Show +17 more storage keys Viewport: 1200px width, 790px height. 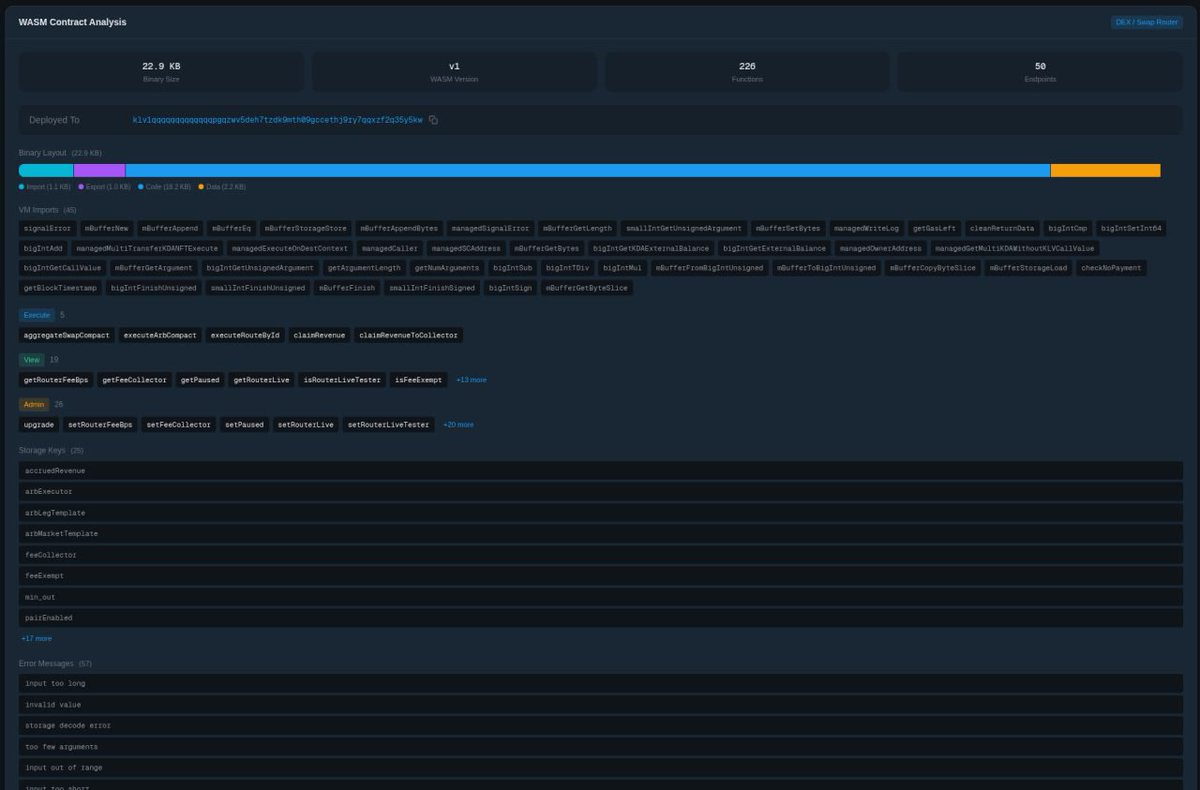(36, 638)
